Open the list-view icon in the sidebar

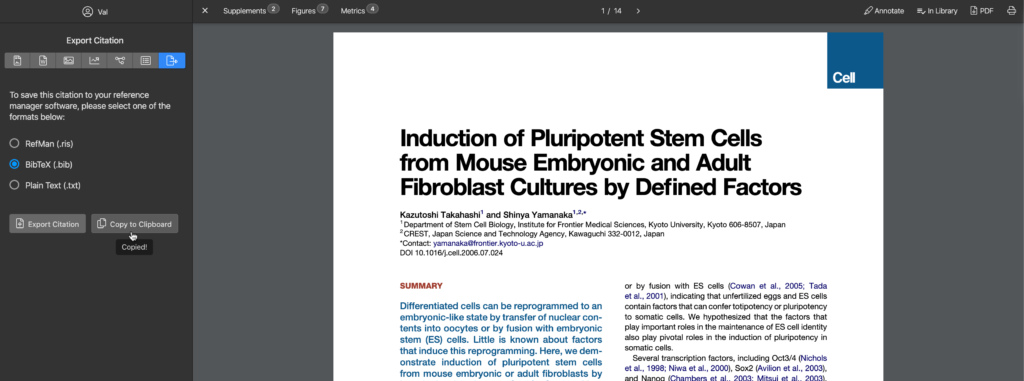point(146,61)
